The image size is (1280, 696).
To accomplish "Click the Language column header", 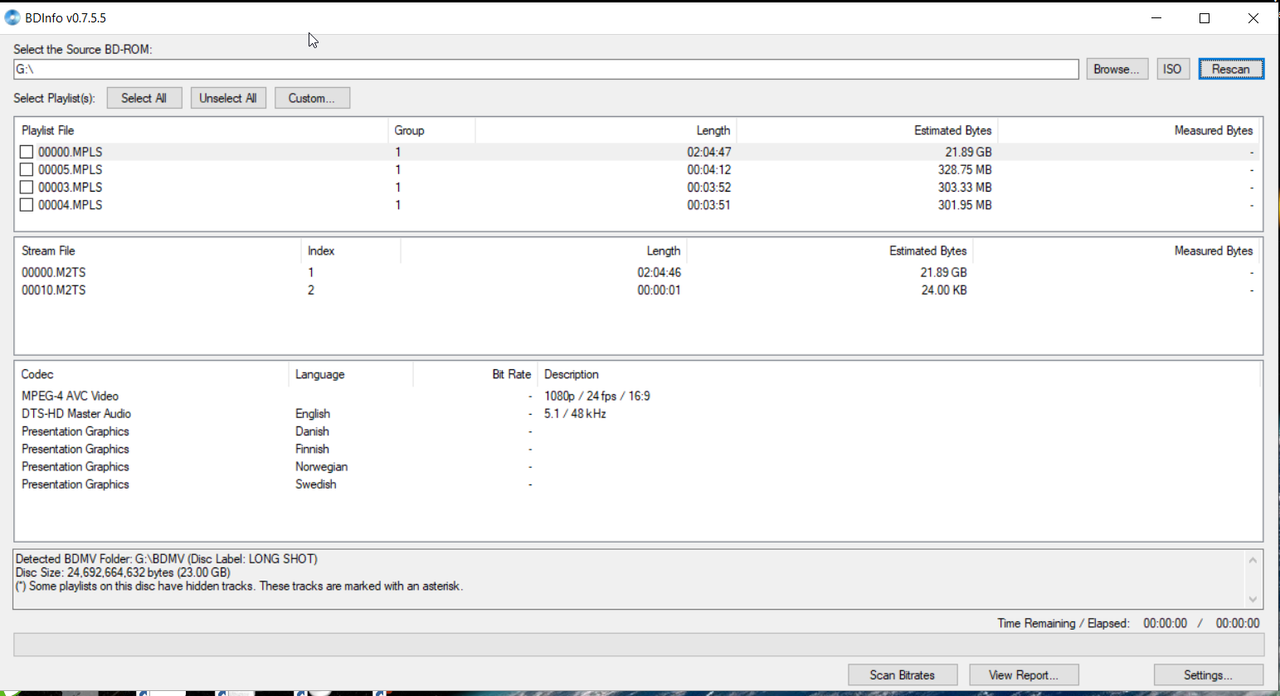I will pos(351,374).
